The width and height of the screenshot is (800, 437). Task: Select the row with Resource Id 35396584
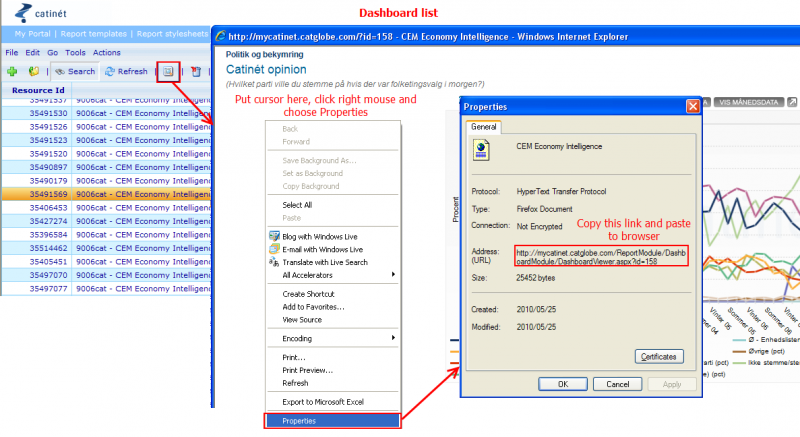coord(106,235)
